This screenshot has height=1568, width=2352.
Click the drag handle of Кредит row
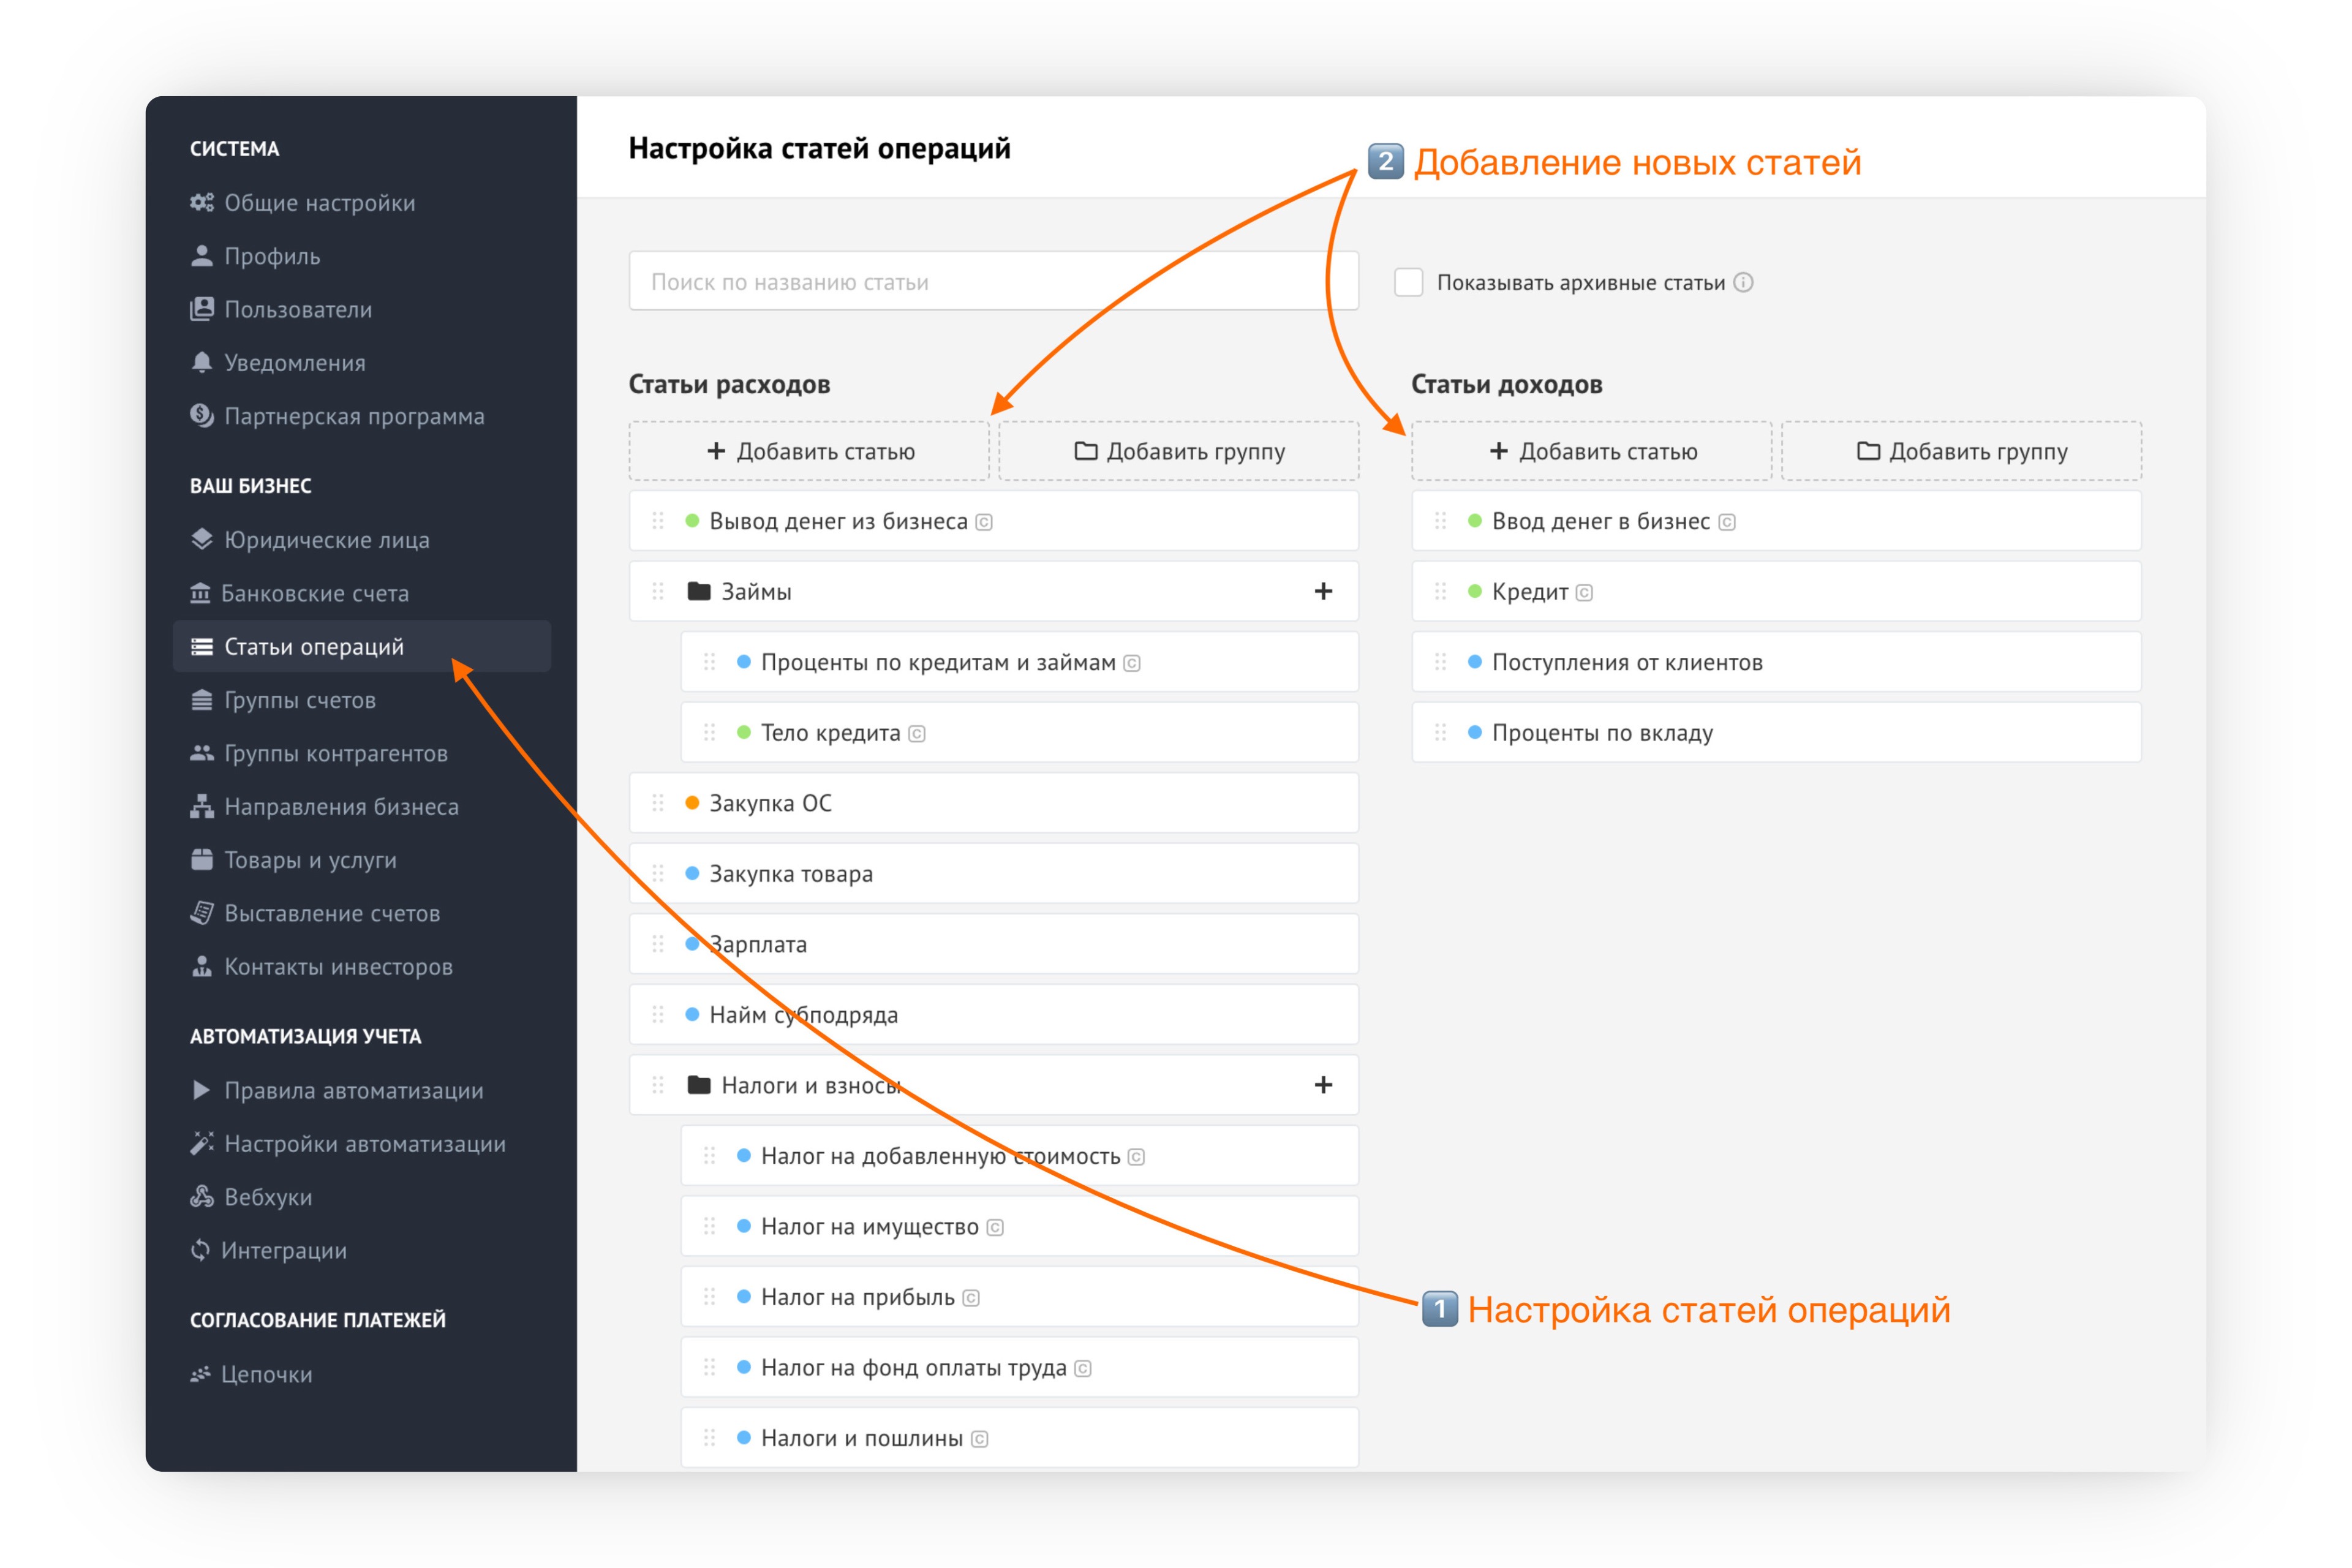1440,591
